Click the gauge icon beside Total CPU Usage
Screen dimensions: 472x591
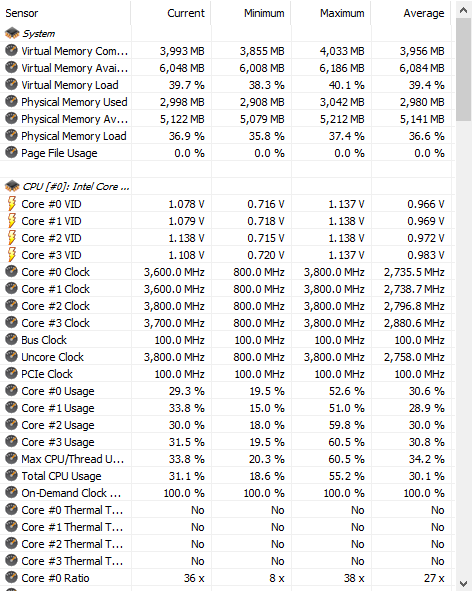coord(12,476)
